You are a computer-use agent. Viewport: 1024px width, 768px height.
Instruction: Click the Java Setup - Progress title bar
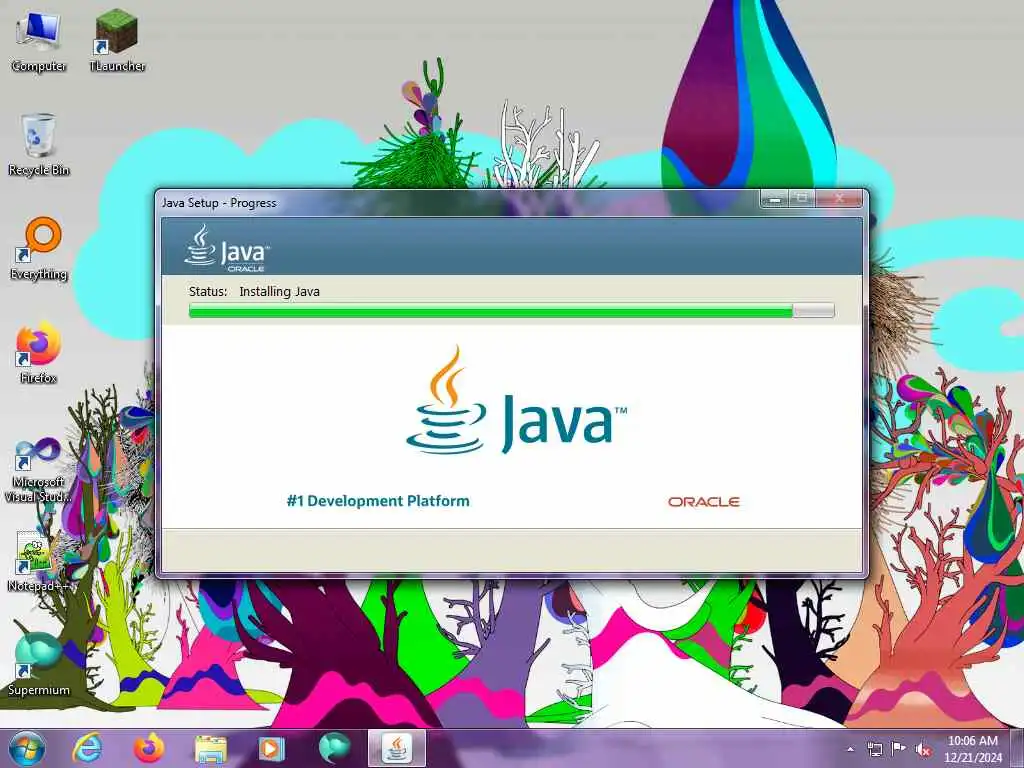pos(457,202)
